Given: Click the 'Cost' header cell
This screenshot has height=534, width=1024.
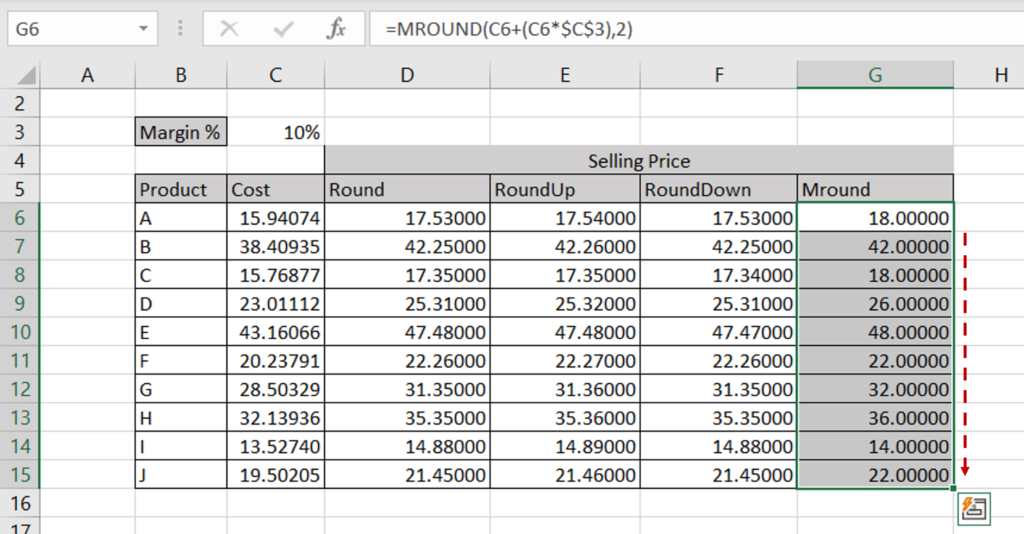Looking at the screenshot, I should (276, 189).
